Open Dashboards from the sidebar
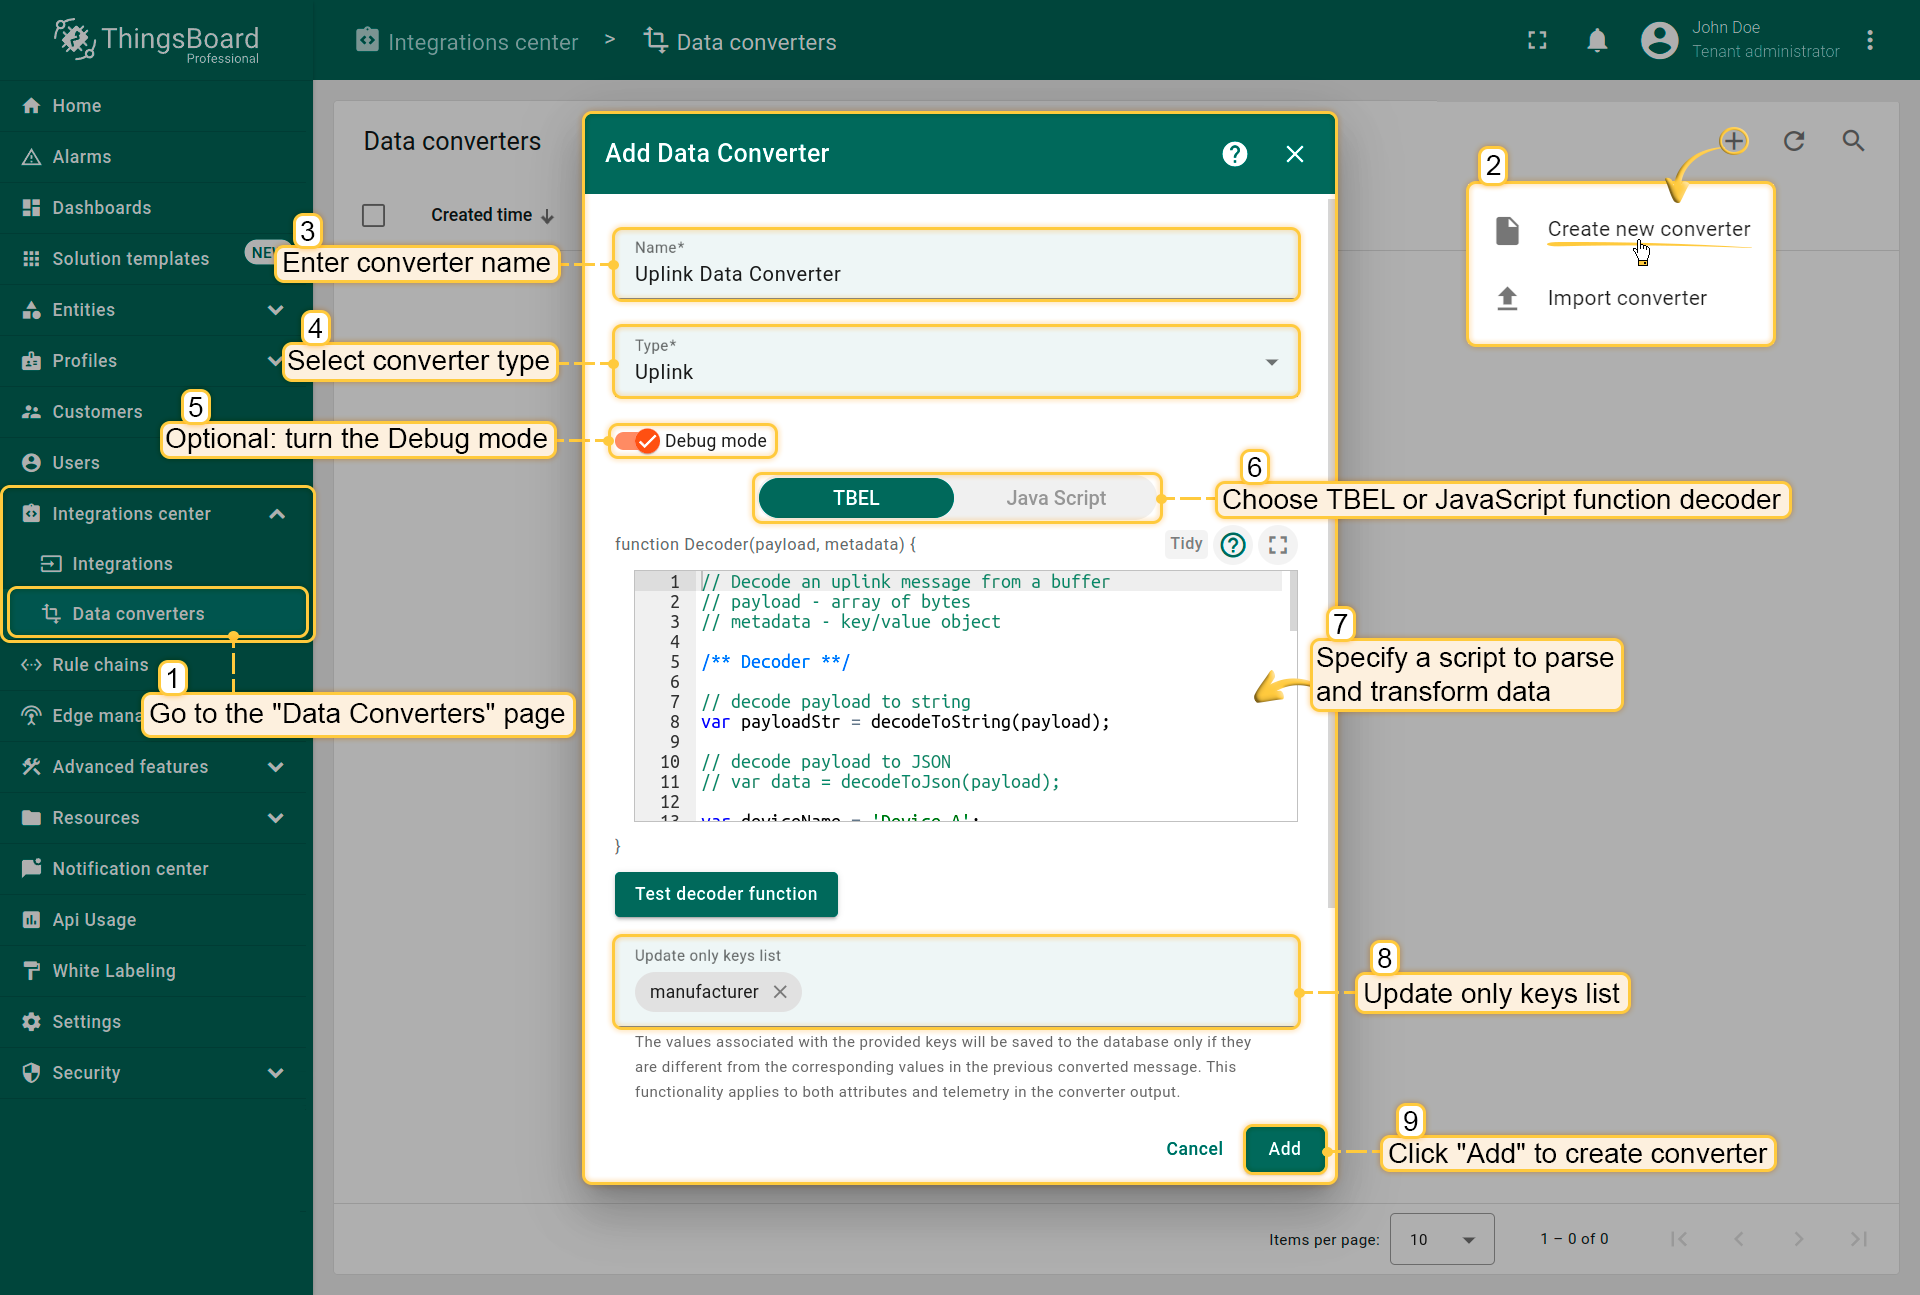The width and height of the screenshot is (1920, 1295). 156,208
